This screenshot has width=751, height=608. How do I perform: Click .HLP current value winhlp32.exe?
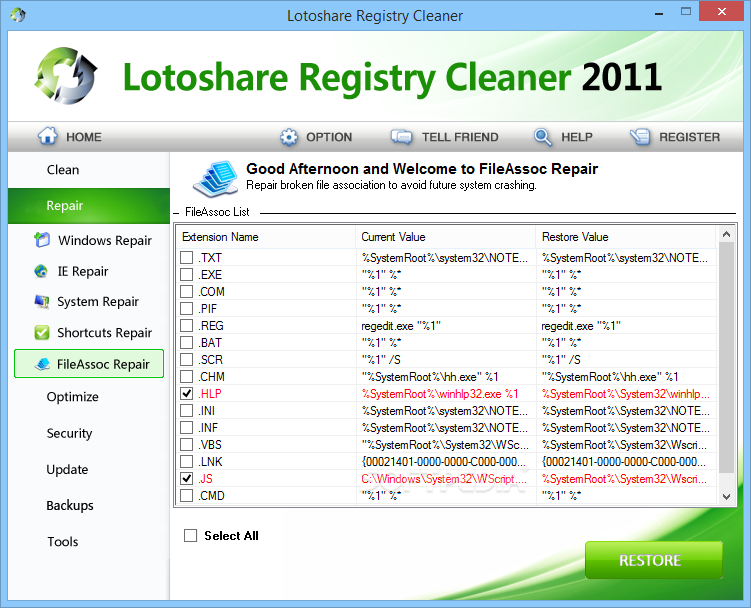point(440,394)
